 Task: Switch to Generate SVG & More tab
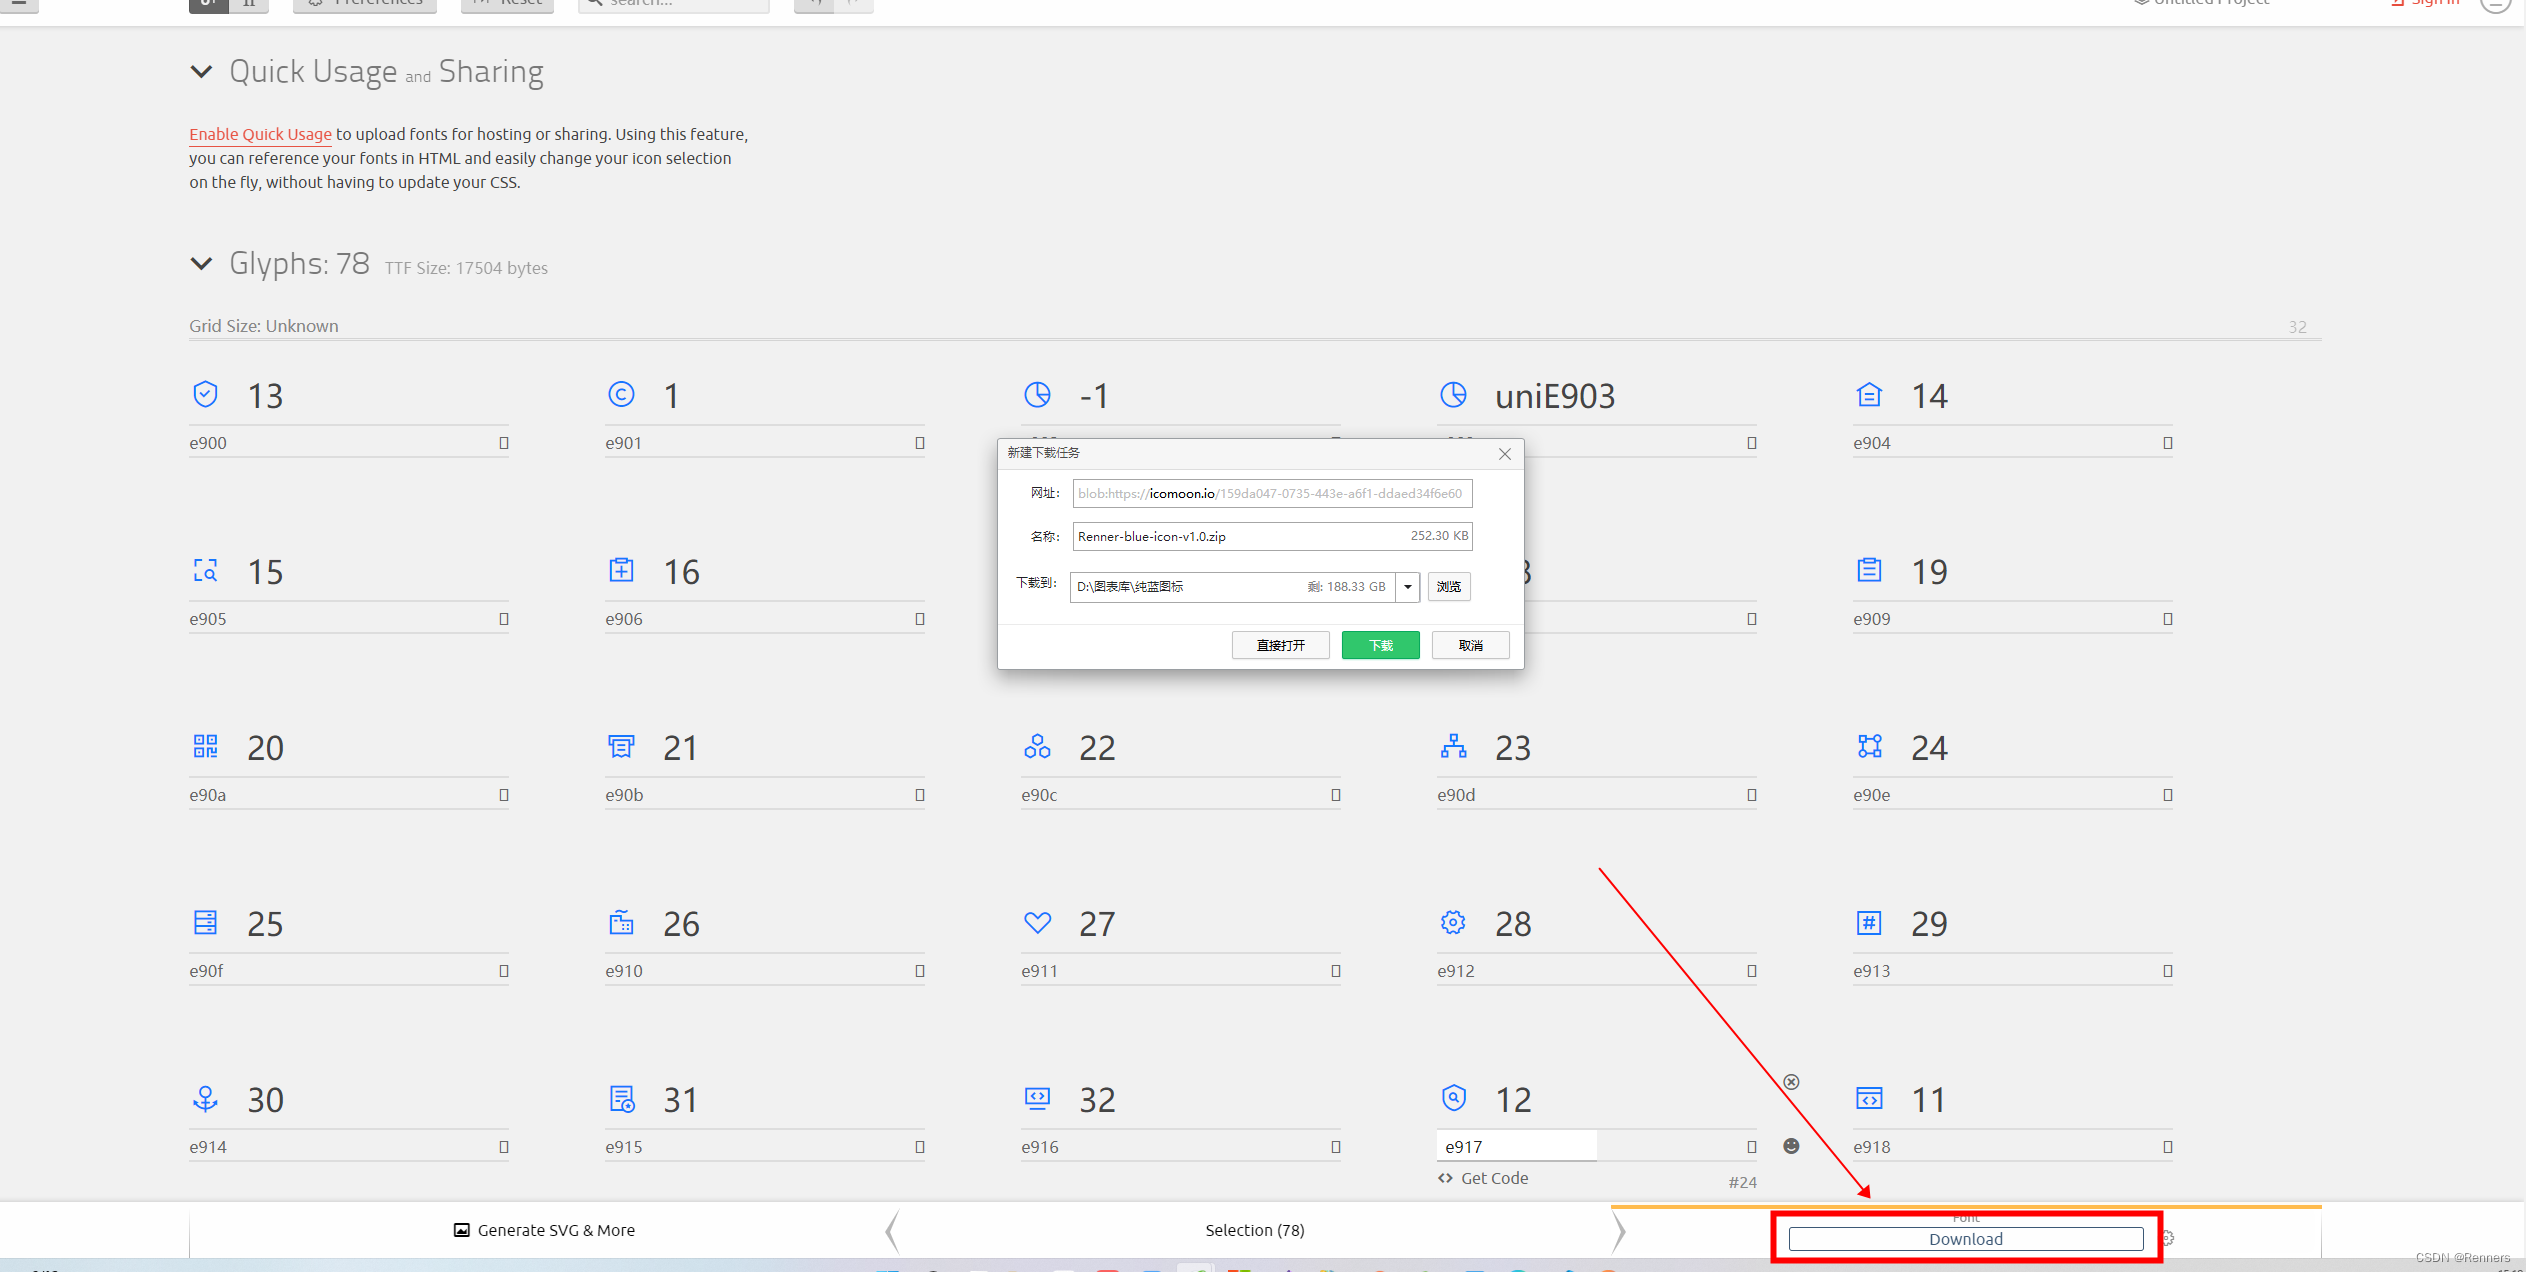tap(544, 1230)
